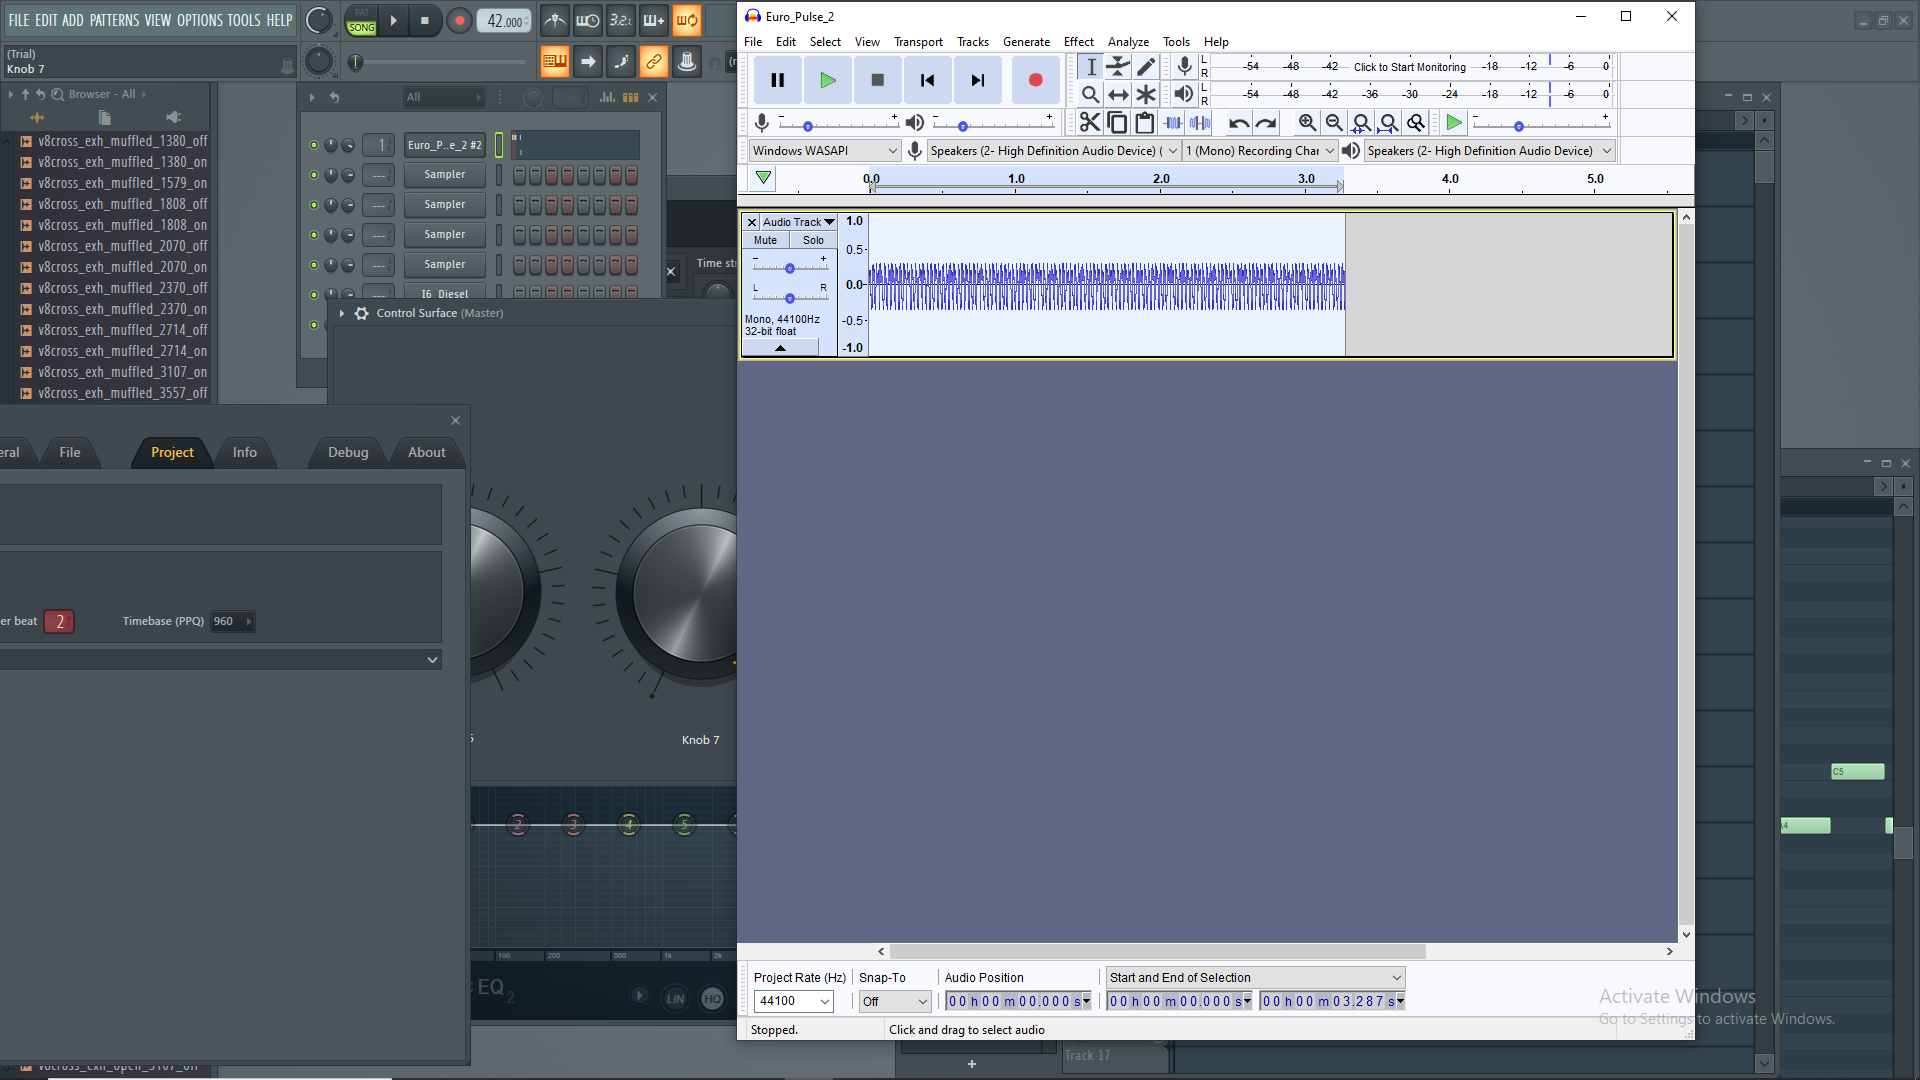This screenshot has height=1080, width=1920.
Task: Open the Windows WASAPI host dropdown
Action: pos(825,150)
